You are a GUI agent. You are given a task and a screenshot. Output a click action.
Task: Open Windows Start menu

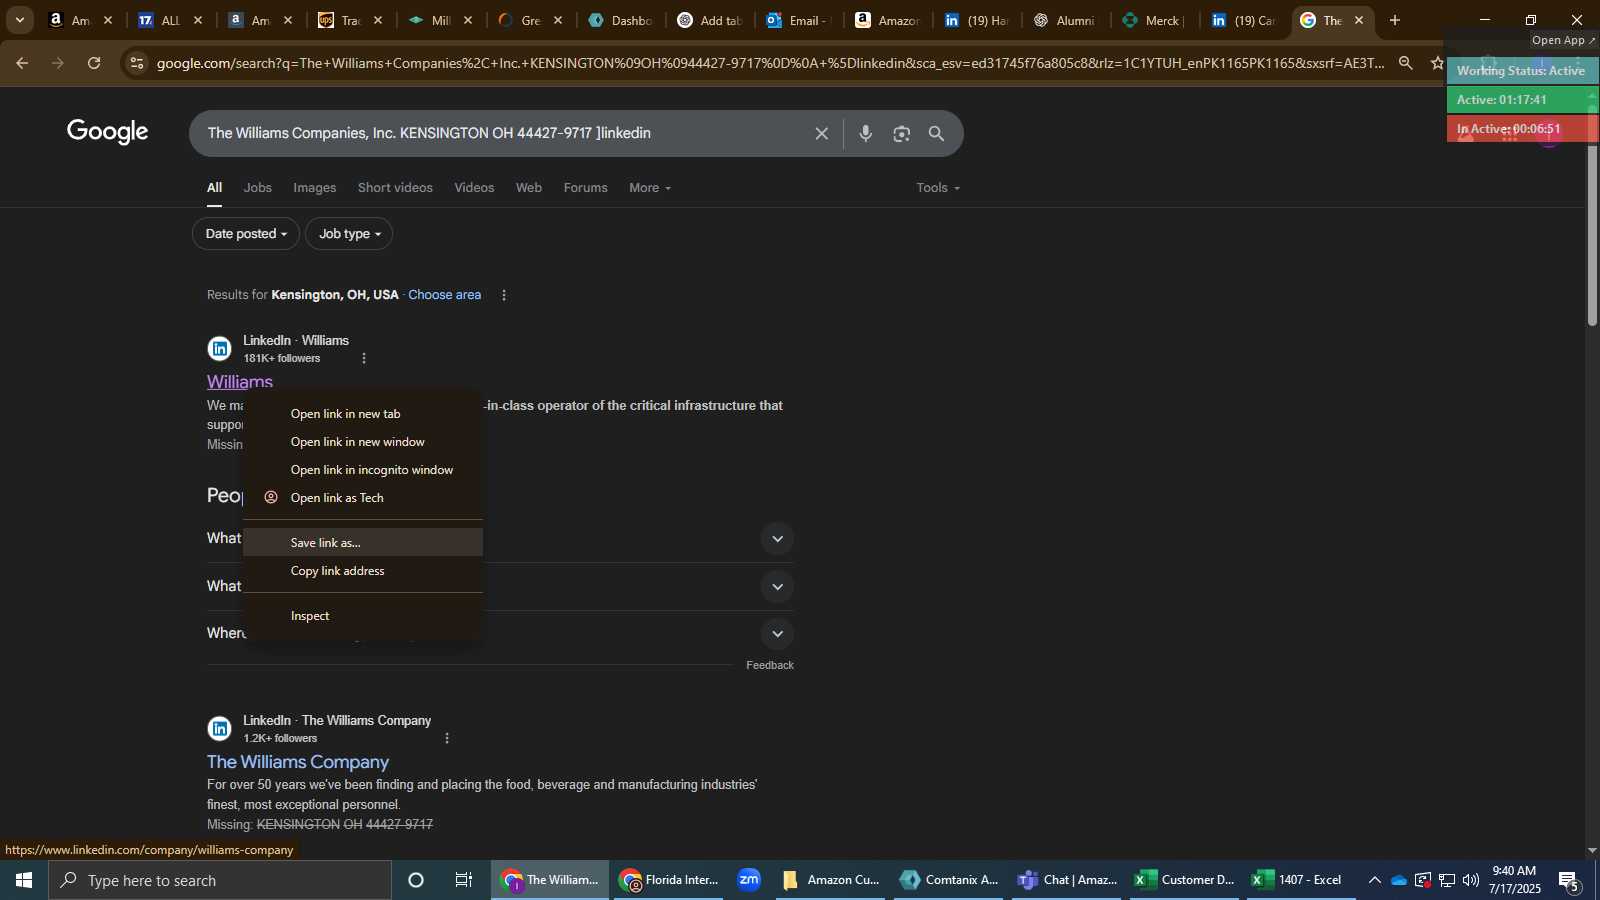pyautogui.click(x=24, y=880)
